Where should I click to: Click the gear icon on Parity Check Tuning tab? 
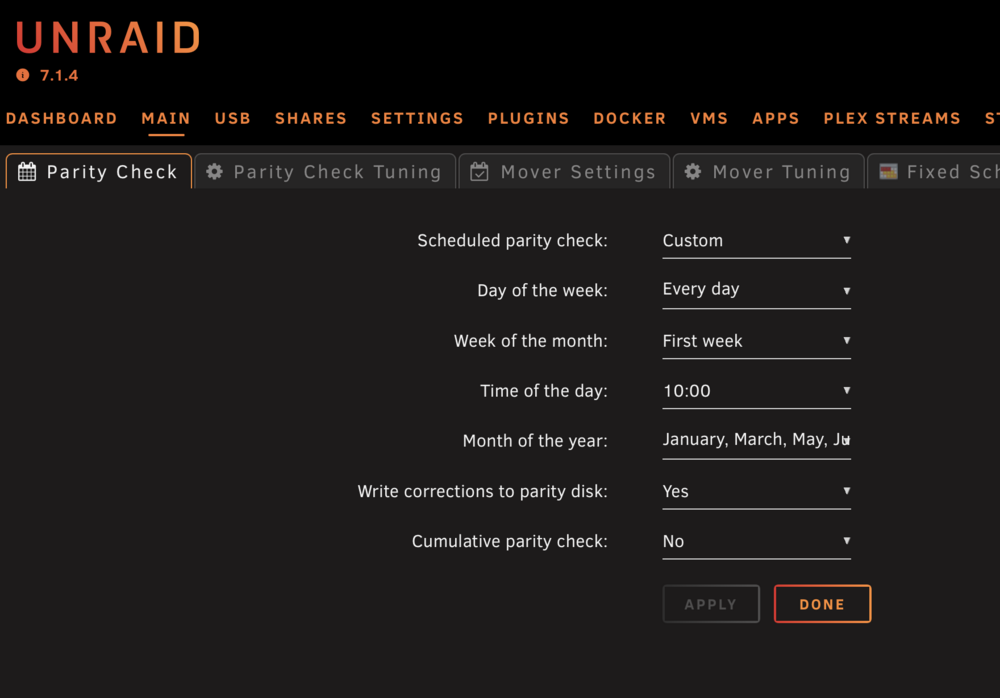214,172
